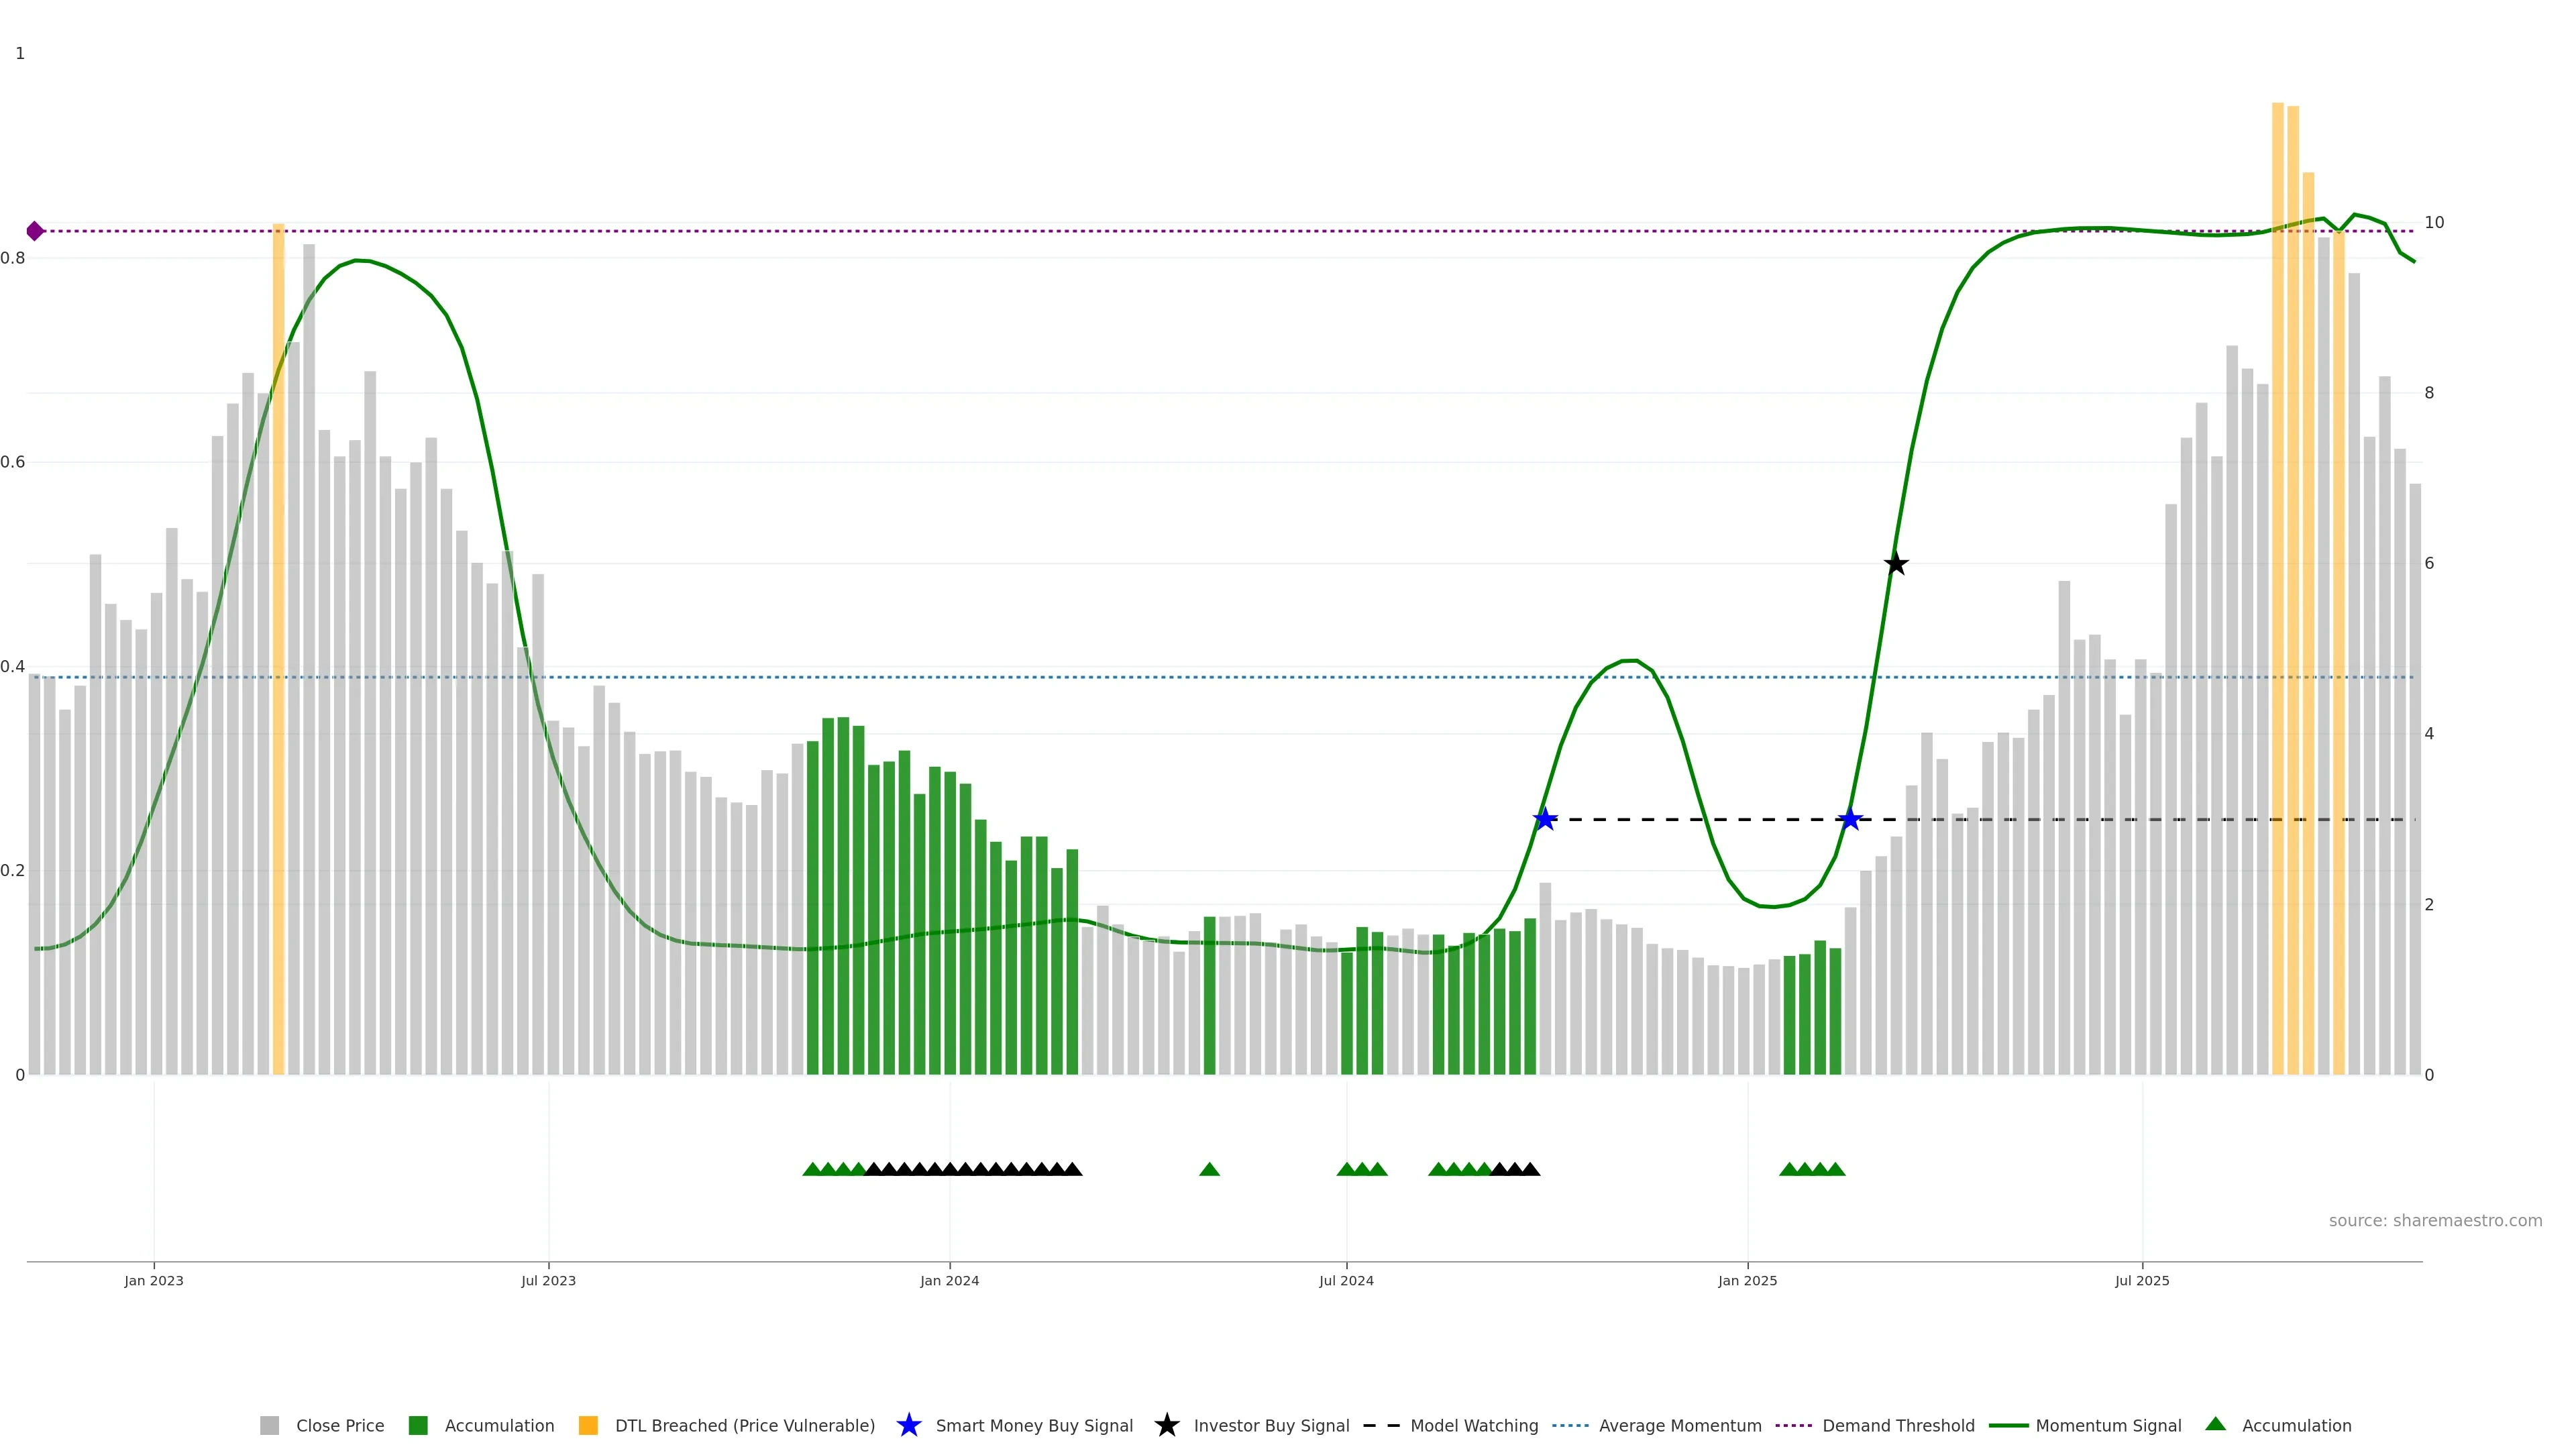Click the black star icon in legend
Viewport: 2576px width, 1449px height.
(1166, 1425)
